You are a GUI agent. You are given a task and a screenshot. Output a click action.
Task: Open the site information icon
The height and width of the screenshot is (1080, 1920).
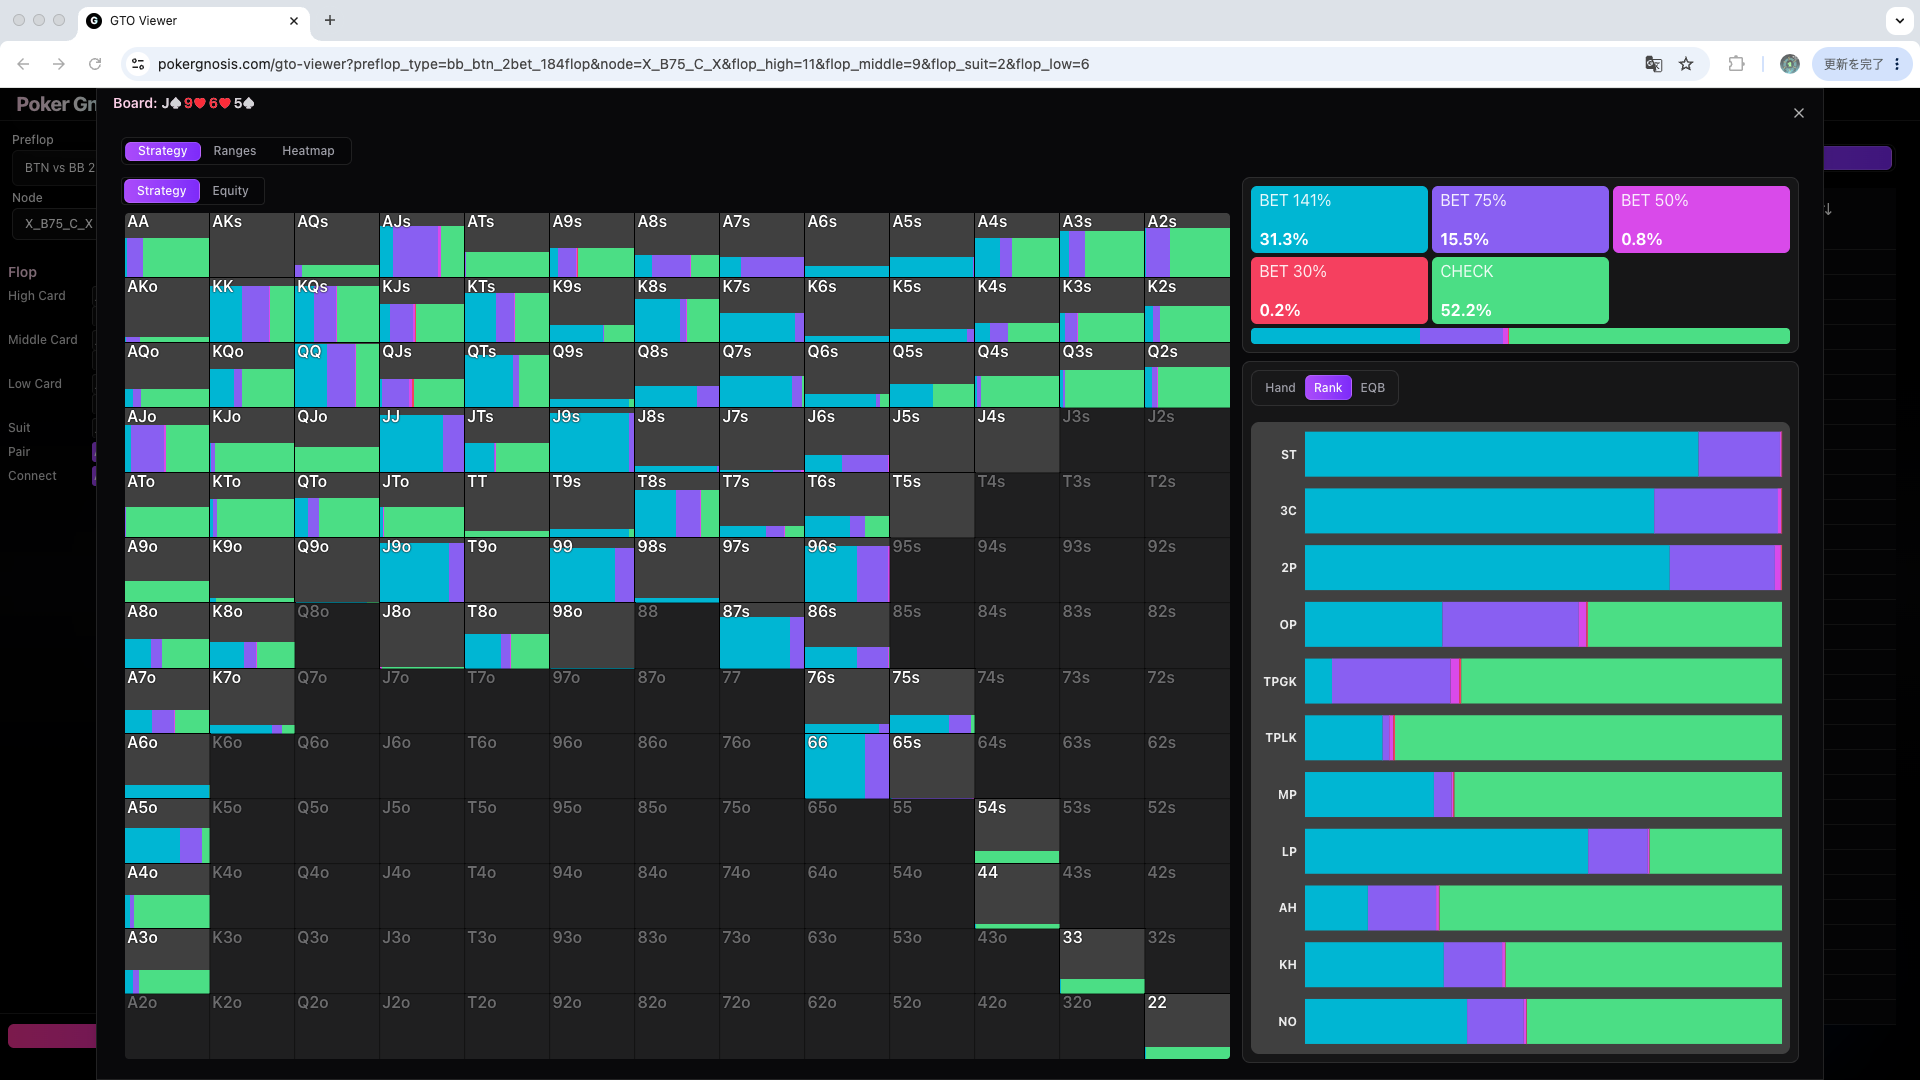138,64
